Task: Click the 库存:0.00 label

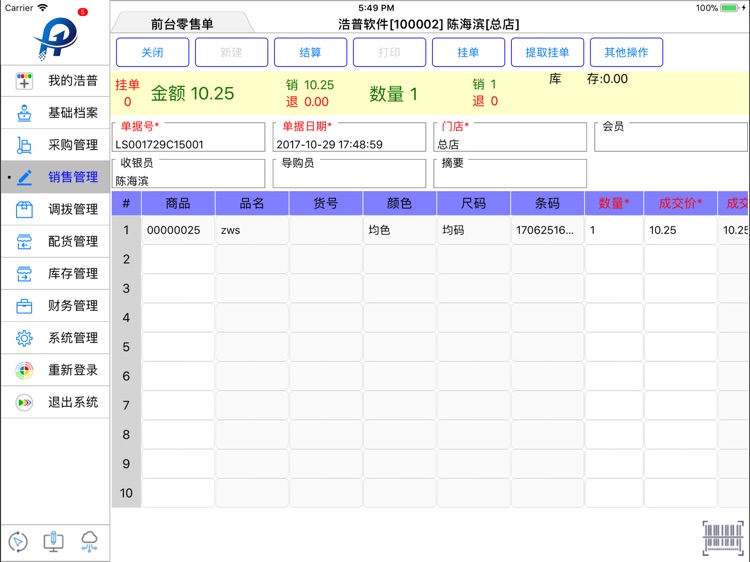Action: click(x=588, y=79)
